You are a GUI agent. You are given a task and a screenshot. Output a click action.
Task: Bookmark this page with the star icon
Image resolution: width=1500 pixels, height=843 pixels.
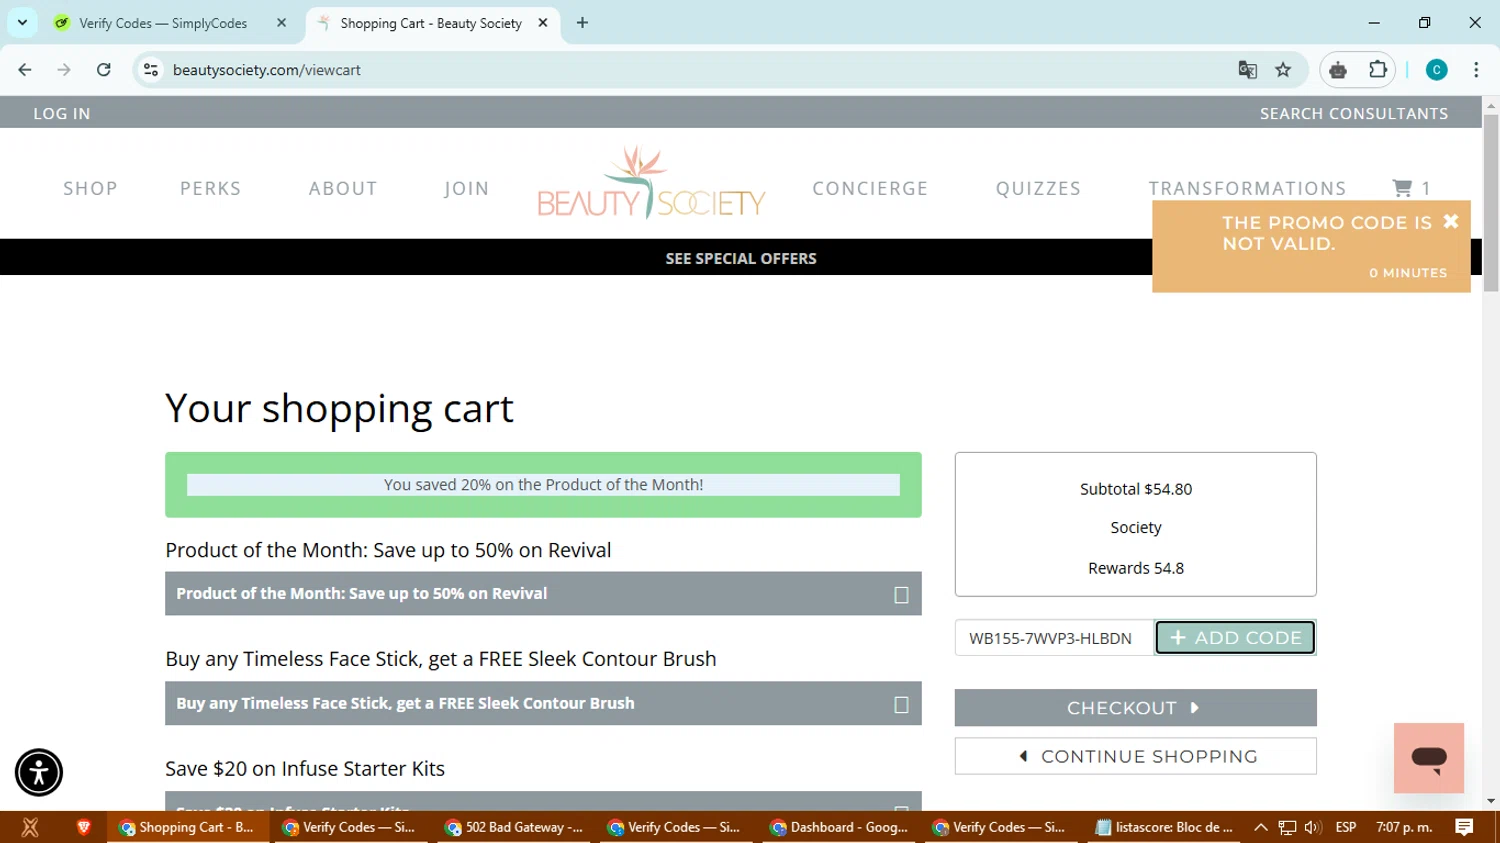1283,70
